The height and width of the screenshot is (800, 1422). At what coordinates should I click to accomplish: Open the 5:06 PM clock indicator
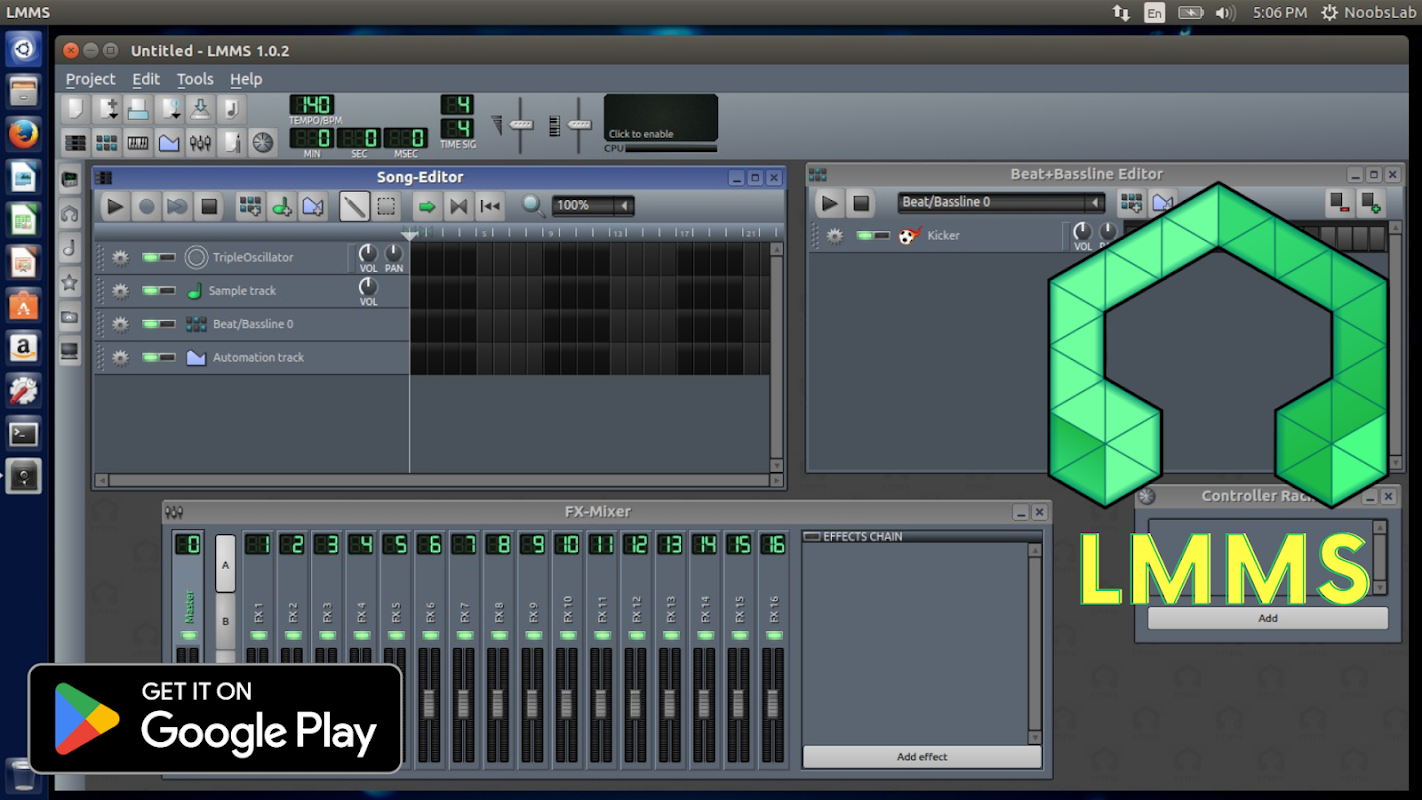tap(1280, 13)
